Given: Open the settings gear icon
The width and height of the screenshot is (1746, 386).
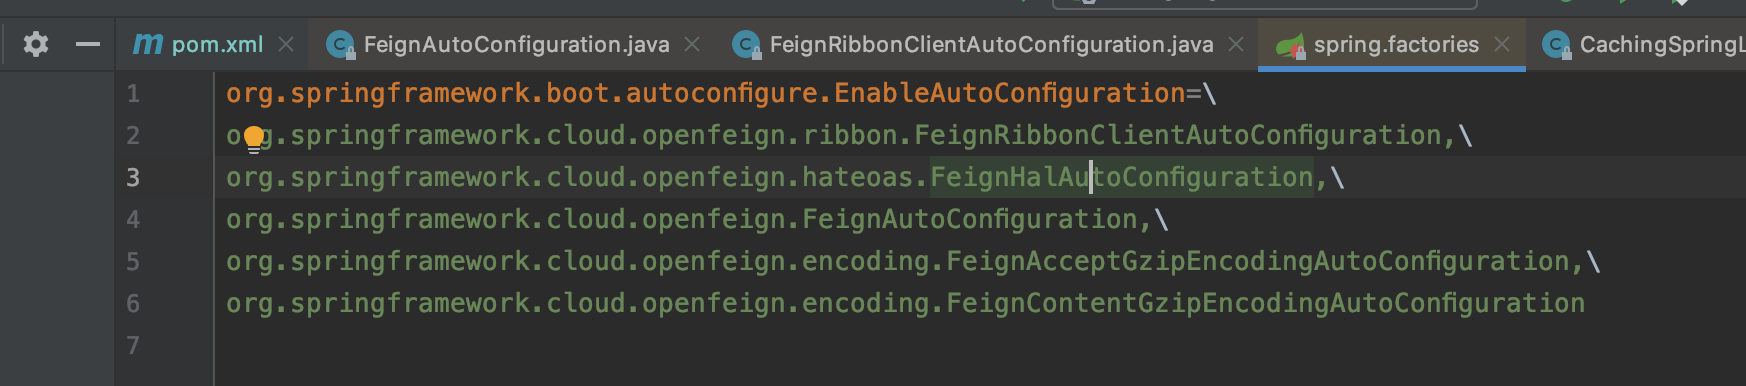Looking at the screenshot, I should (x=36, y=44).
